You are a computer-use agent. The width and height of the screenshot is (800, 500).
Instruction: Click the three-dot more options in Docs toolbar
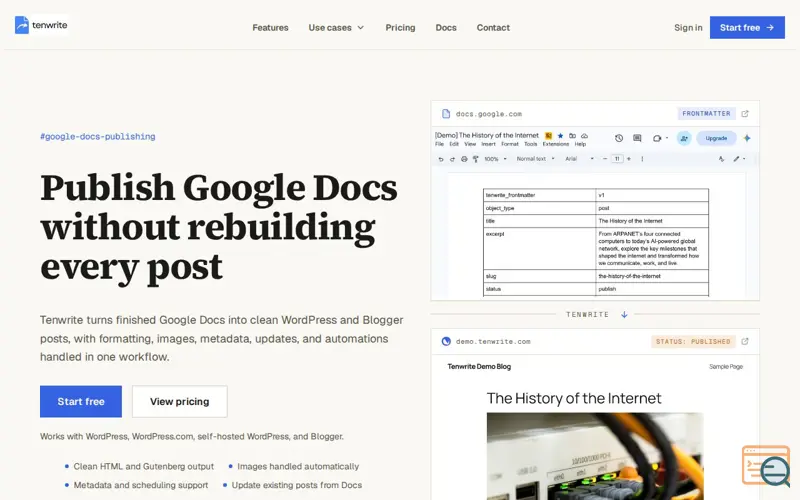click(x=642, y=159)
